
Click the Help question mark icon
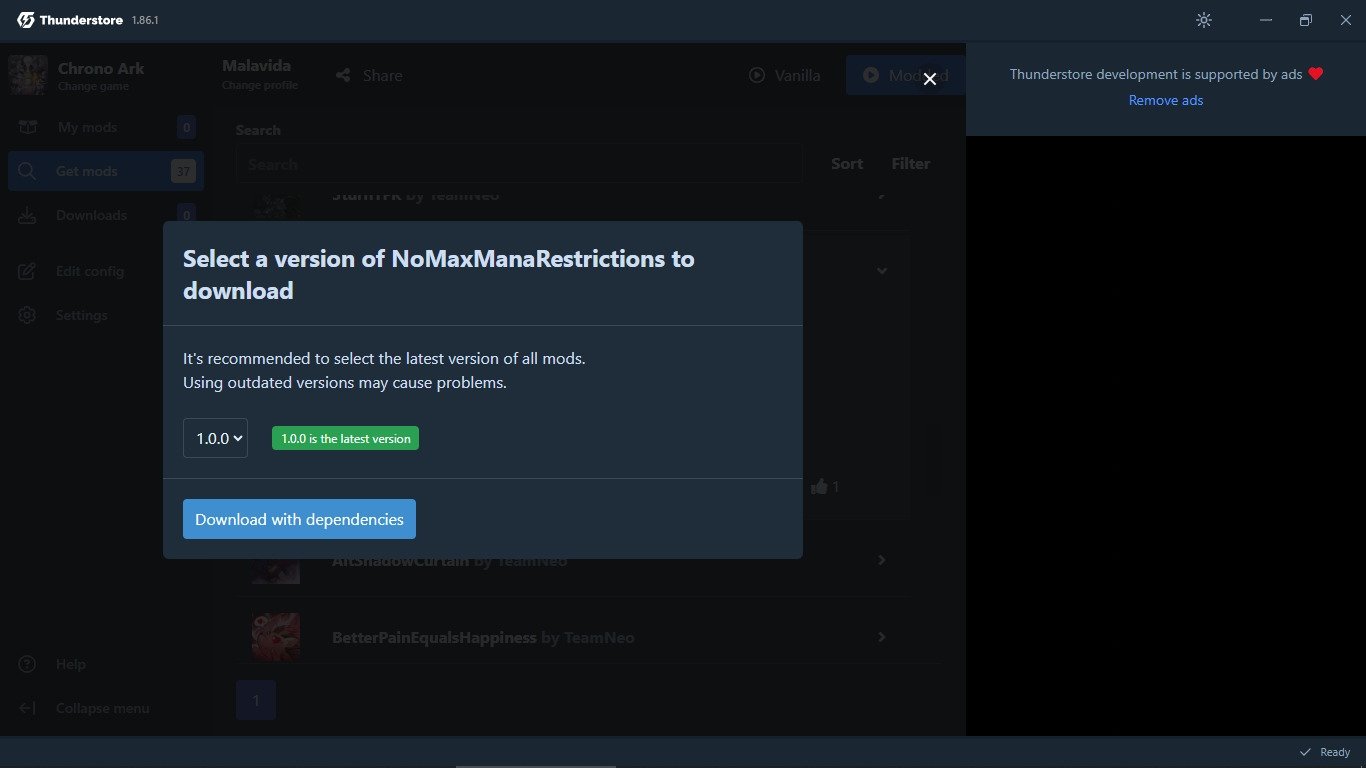27,664
